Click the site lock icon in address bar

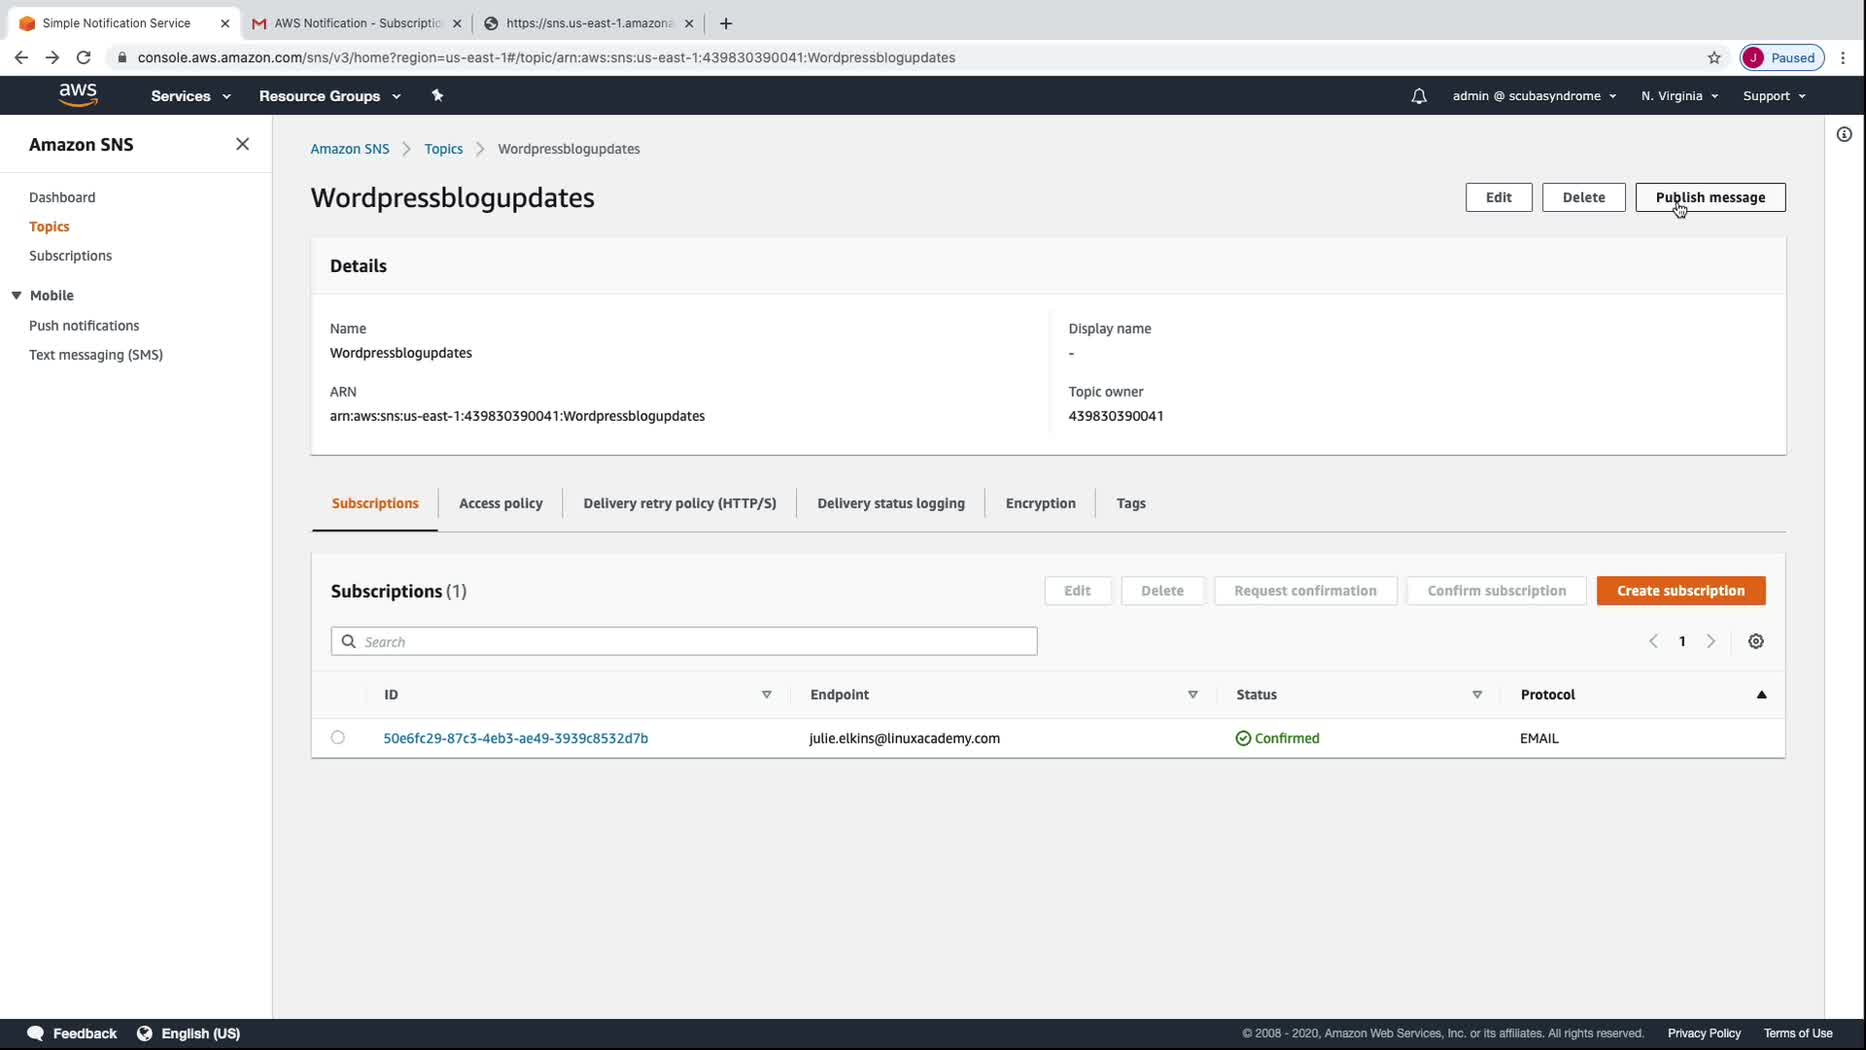tap(122, 57)
